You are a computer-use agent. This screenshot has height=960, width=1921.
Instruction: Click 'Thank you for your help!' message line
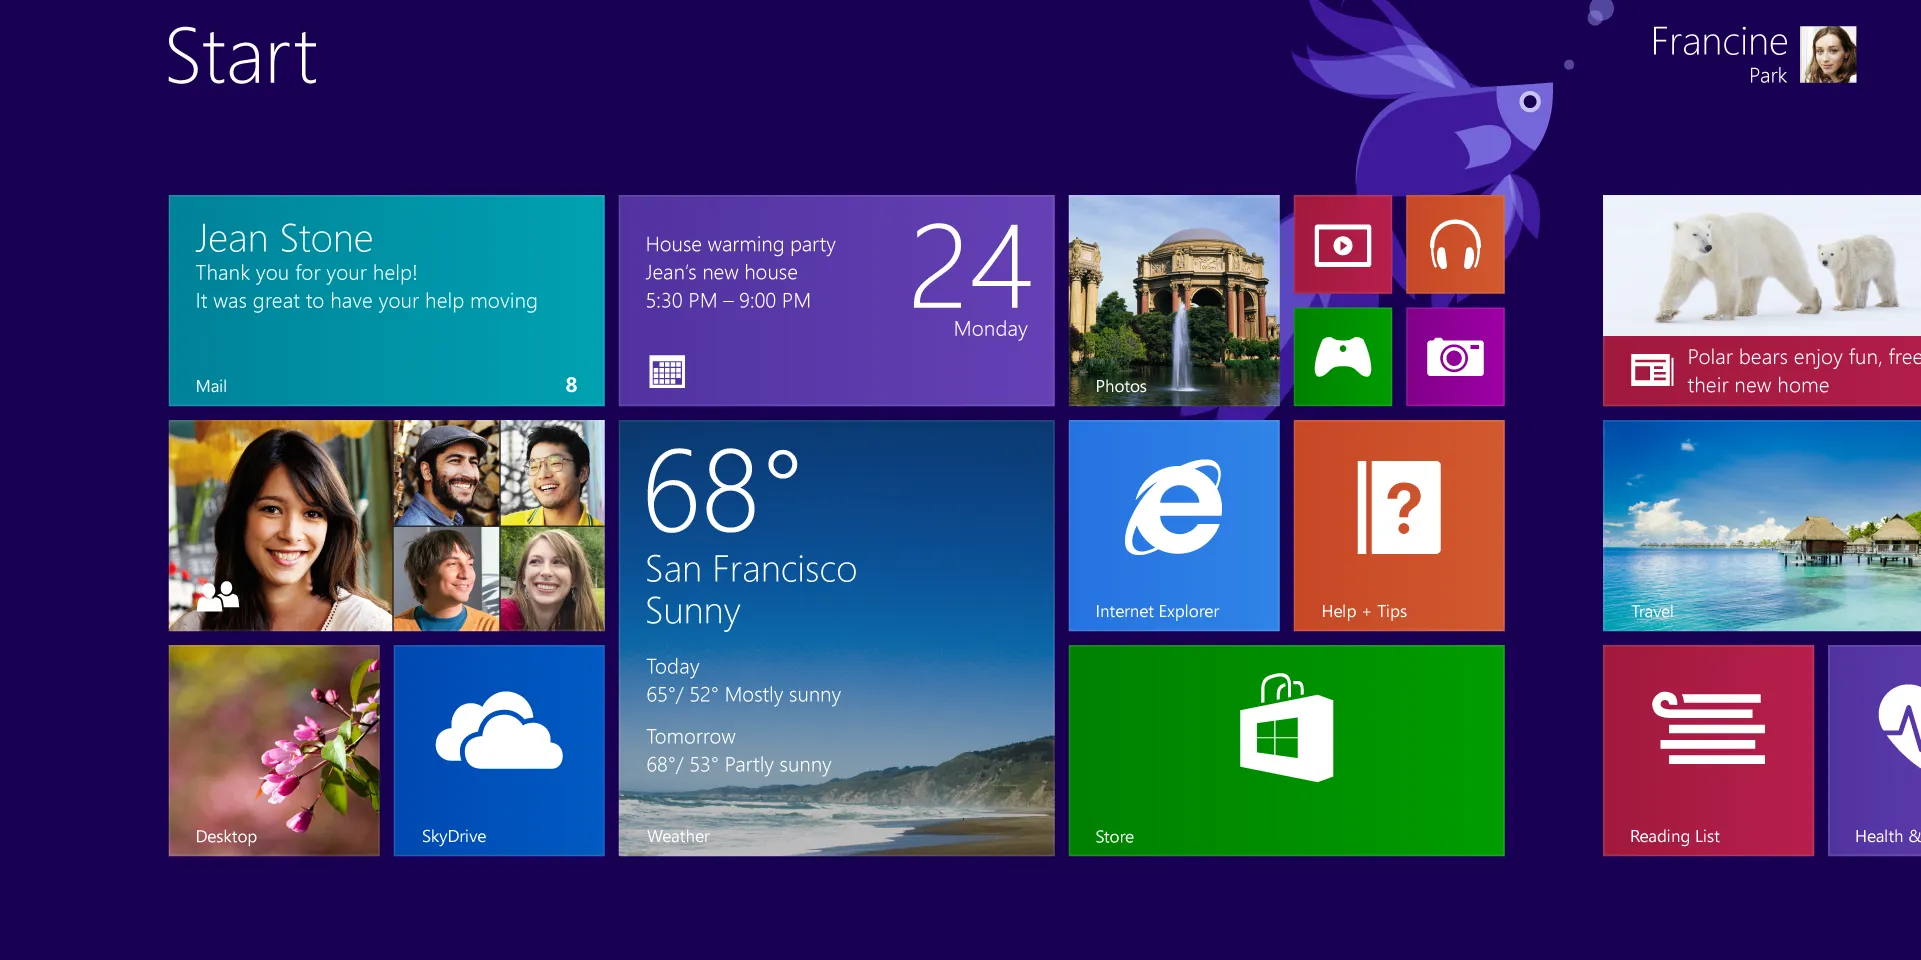(306, 272)
